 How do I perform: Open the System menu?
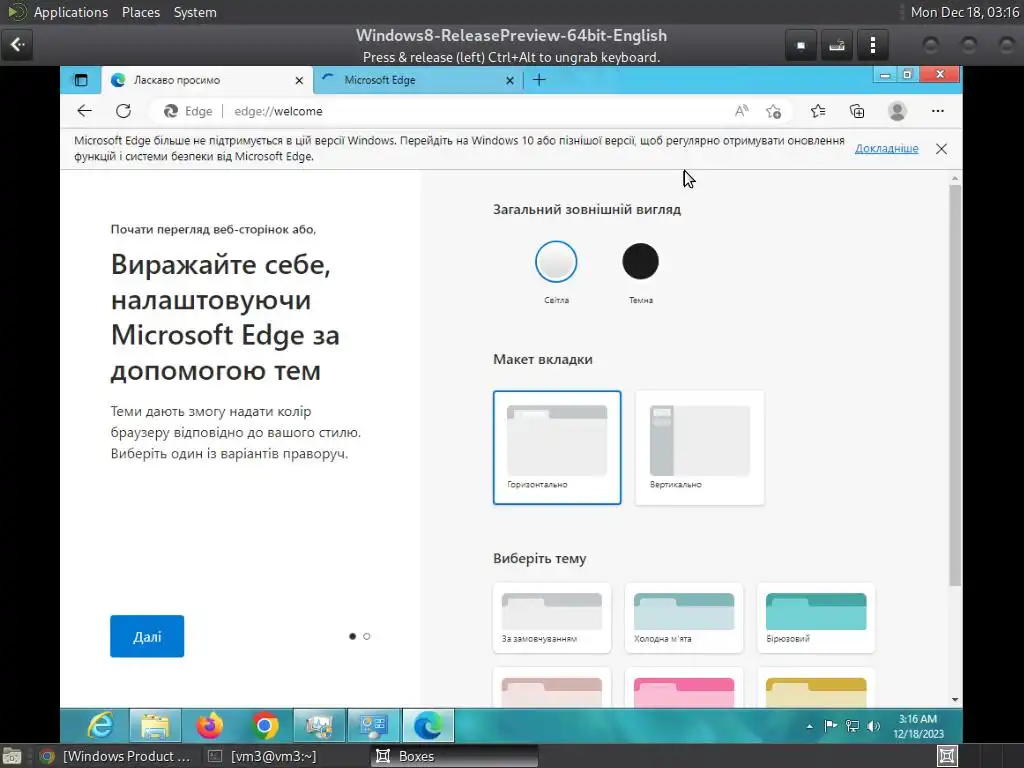click(195, 12)
